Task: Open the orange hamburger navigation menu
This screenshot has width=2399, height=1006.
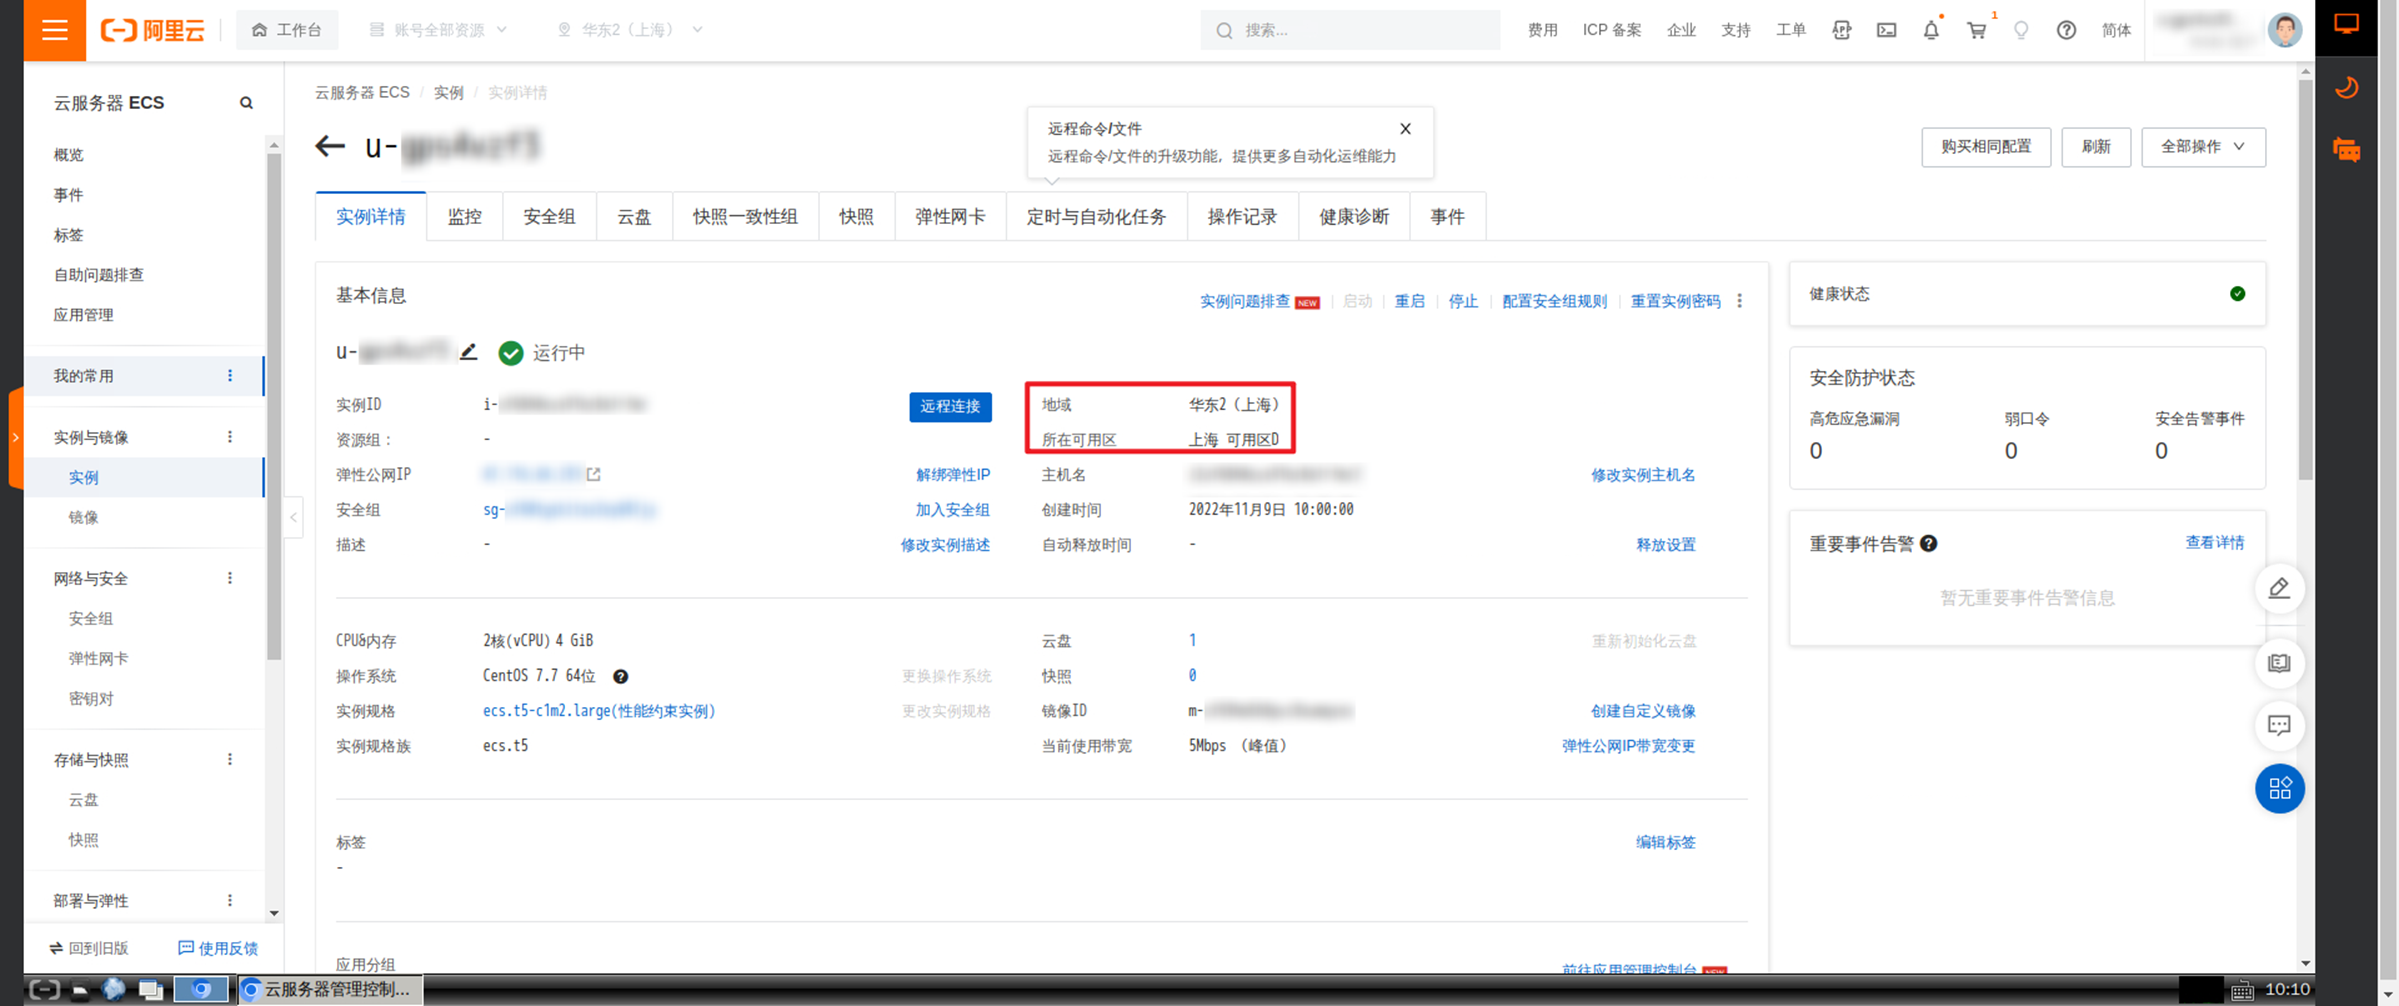Action: [55, 30]
